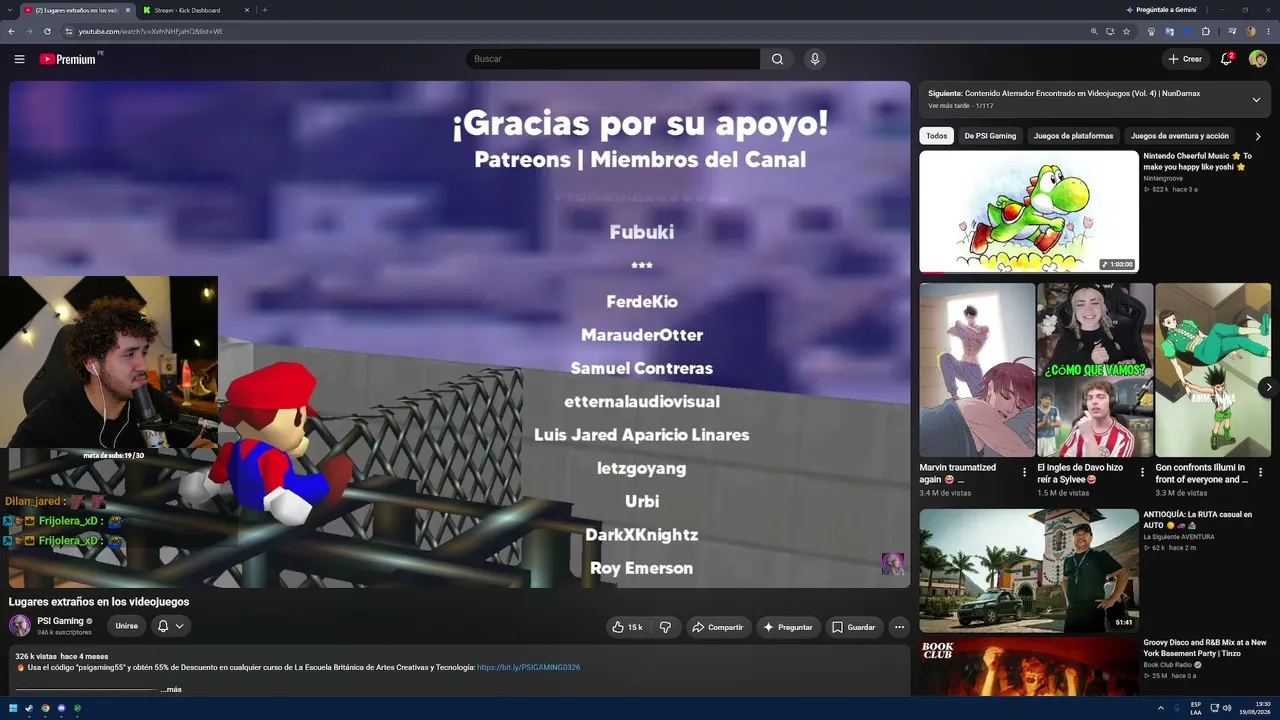Open the ANTIOQUÍA La RUTA casual thumbnail

[1029, 571]
